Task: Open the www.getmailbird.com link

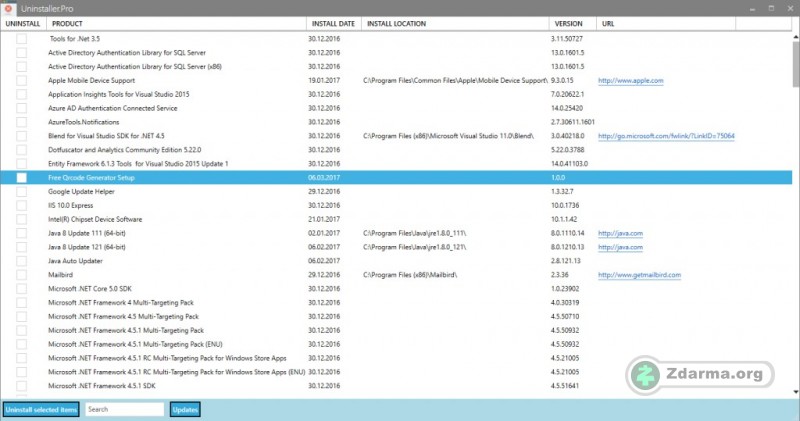Action: tap(639, 275)
